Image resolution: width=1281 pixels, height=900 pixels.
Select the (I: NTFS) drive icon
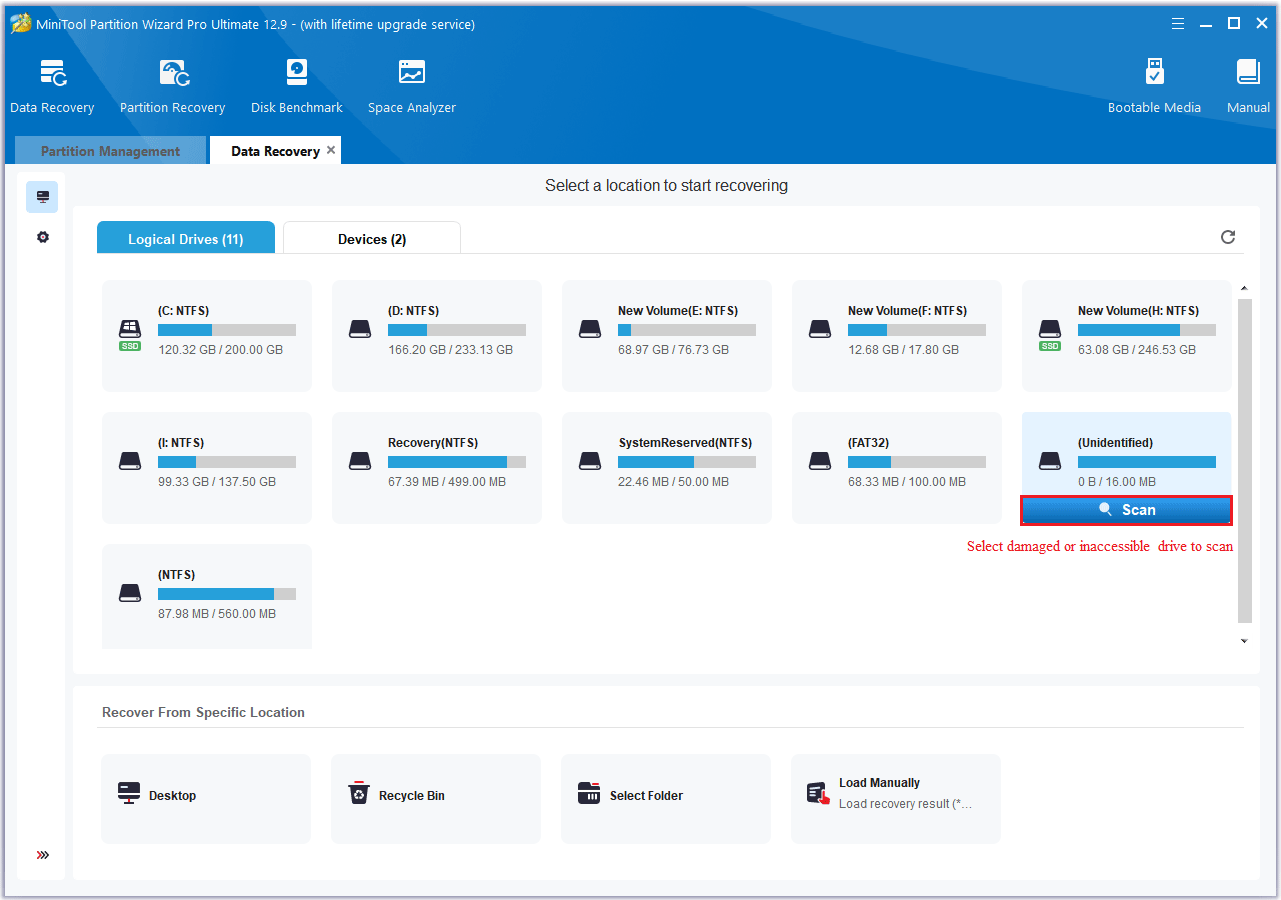point(130,461)
